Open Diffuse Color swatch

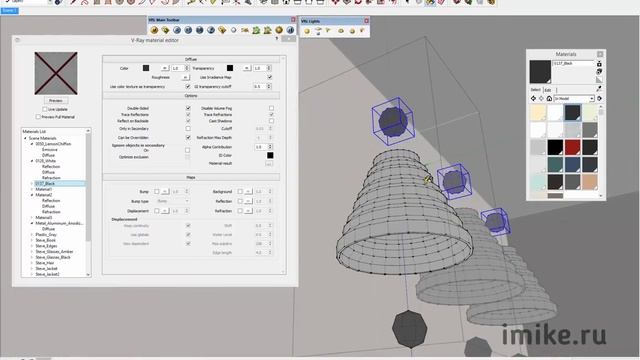click(x=146, y=68)
